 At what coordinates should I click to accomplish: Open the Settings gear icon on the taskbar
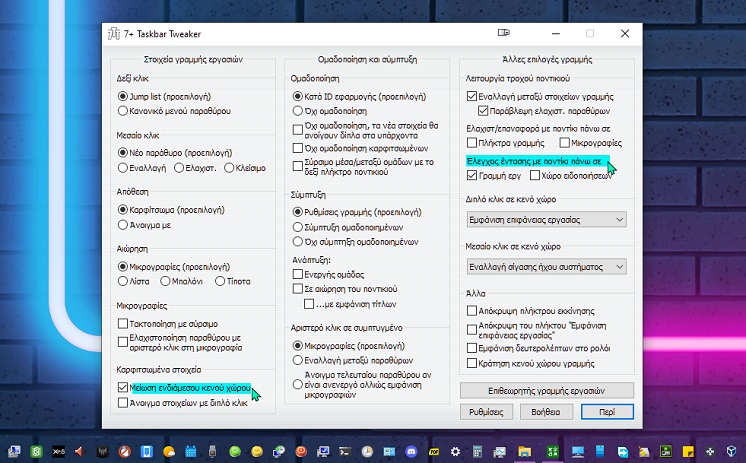(x=455, y=452)
